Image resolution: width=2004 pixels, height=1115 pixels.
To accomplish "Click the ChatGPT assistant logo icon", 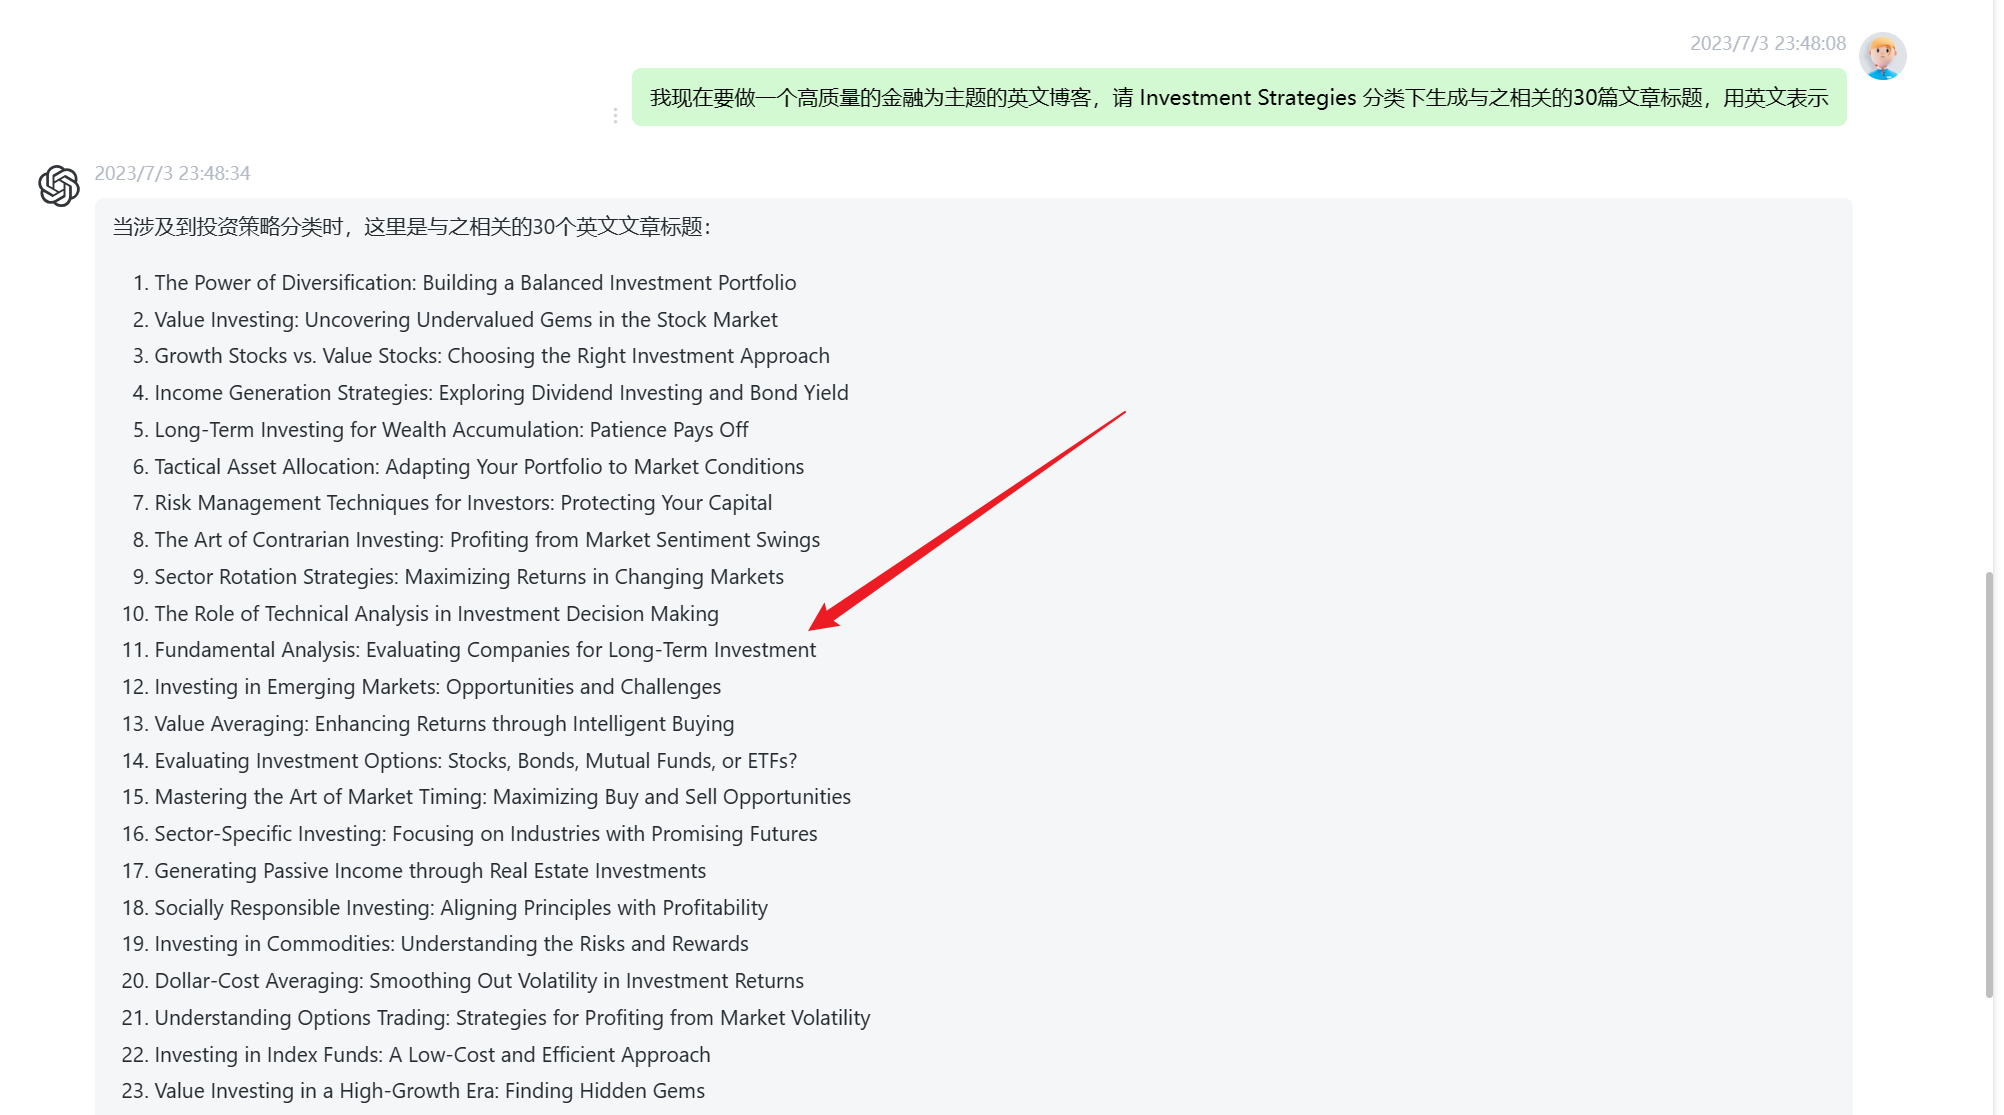I will pos(59,186).
